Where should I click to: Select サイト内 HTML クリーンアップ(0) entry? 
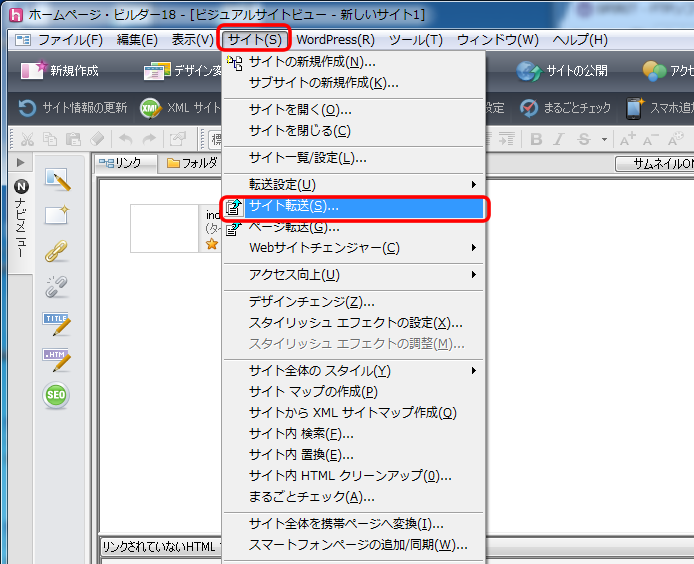(353, 475)
